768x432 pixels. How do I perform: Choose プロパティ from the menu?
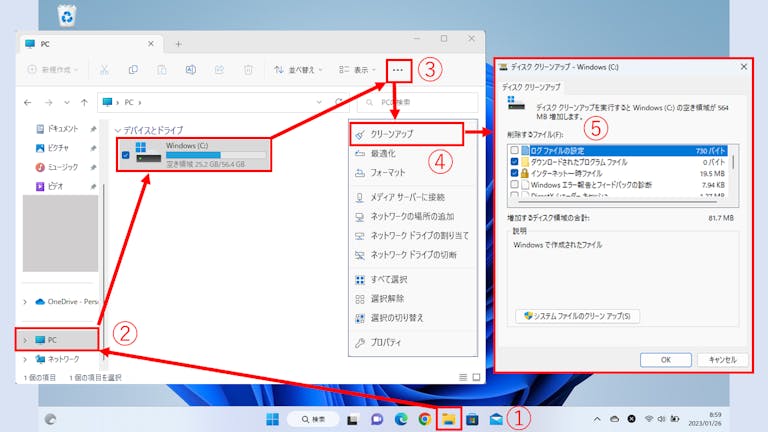click(413, 342)
